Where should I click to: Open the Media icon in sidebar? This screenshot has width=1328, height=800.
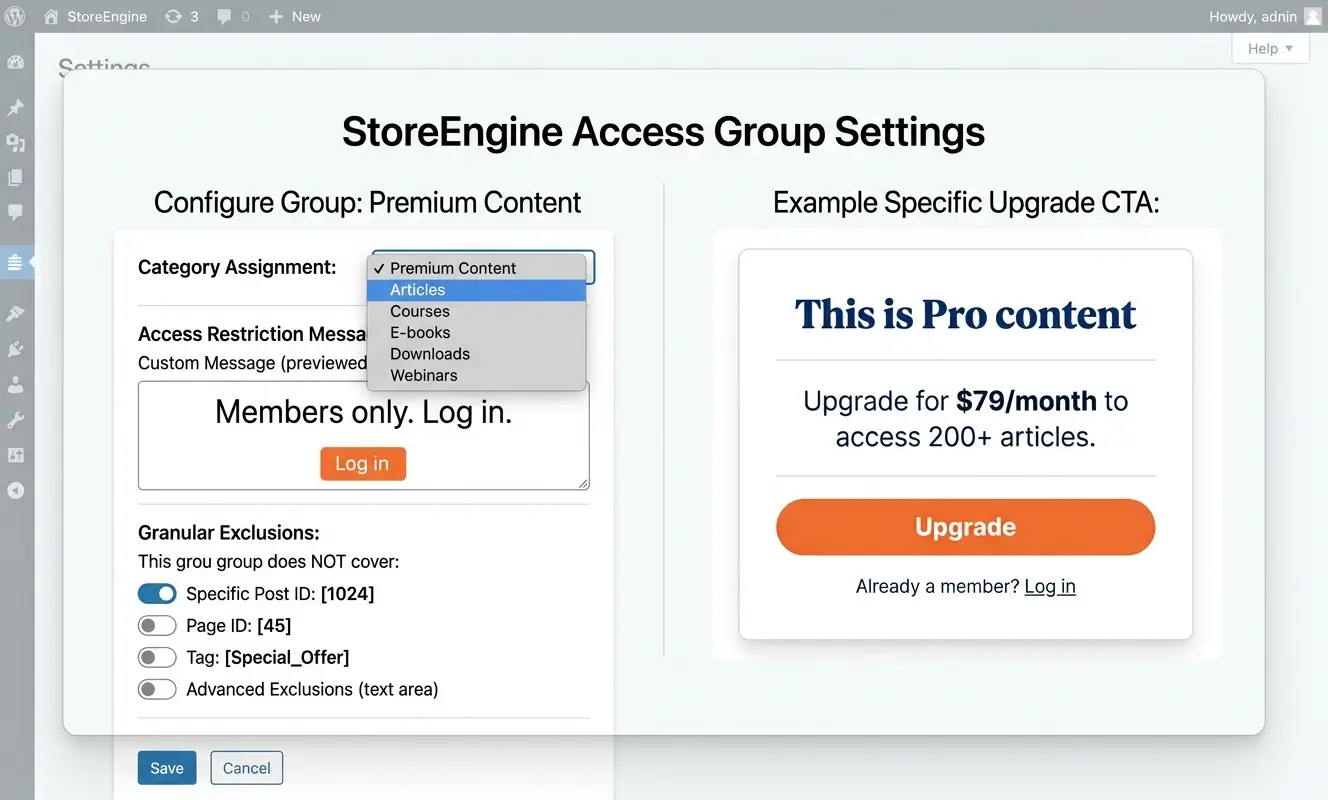point(15,143)
